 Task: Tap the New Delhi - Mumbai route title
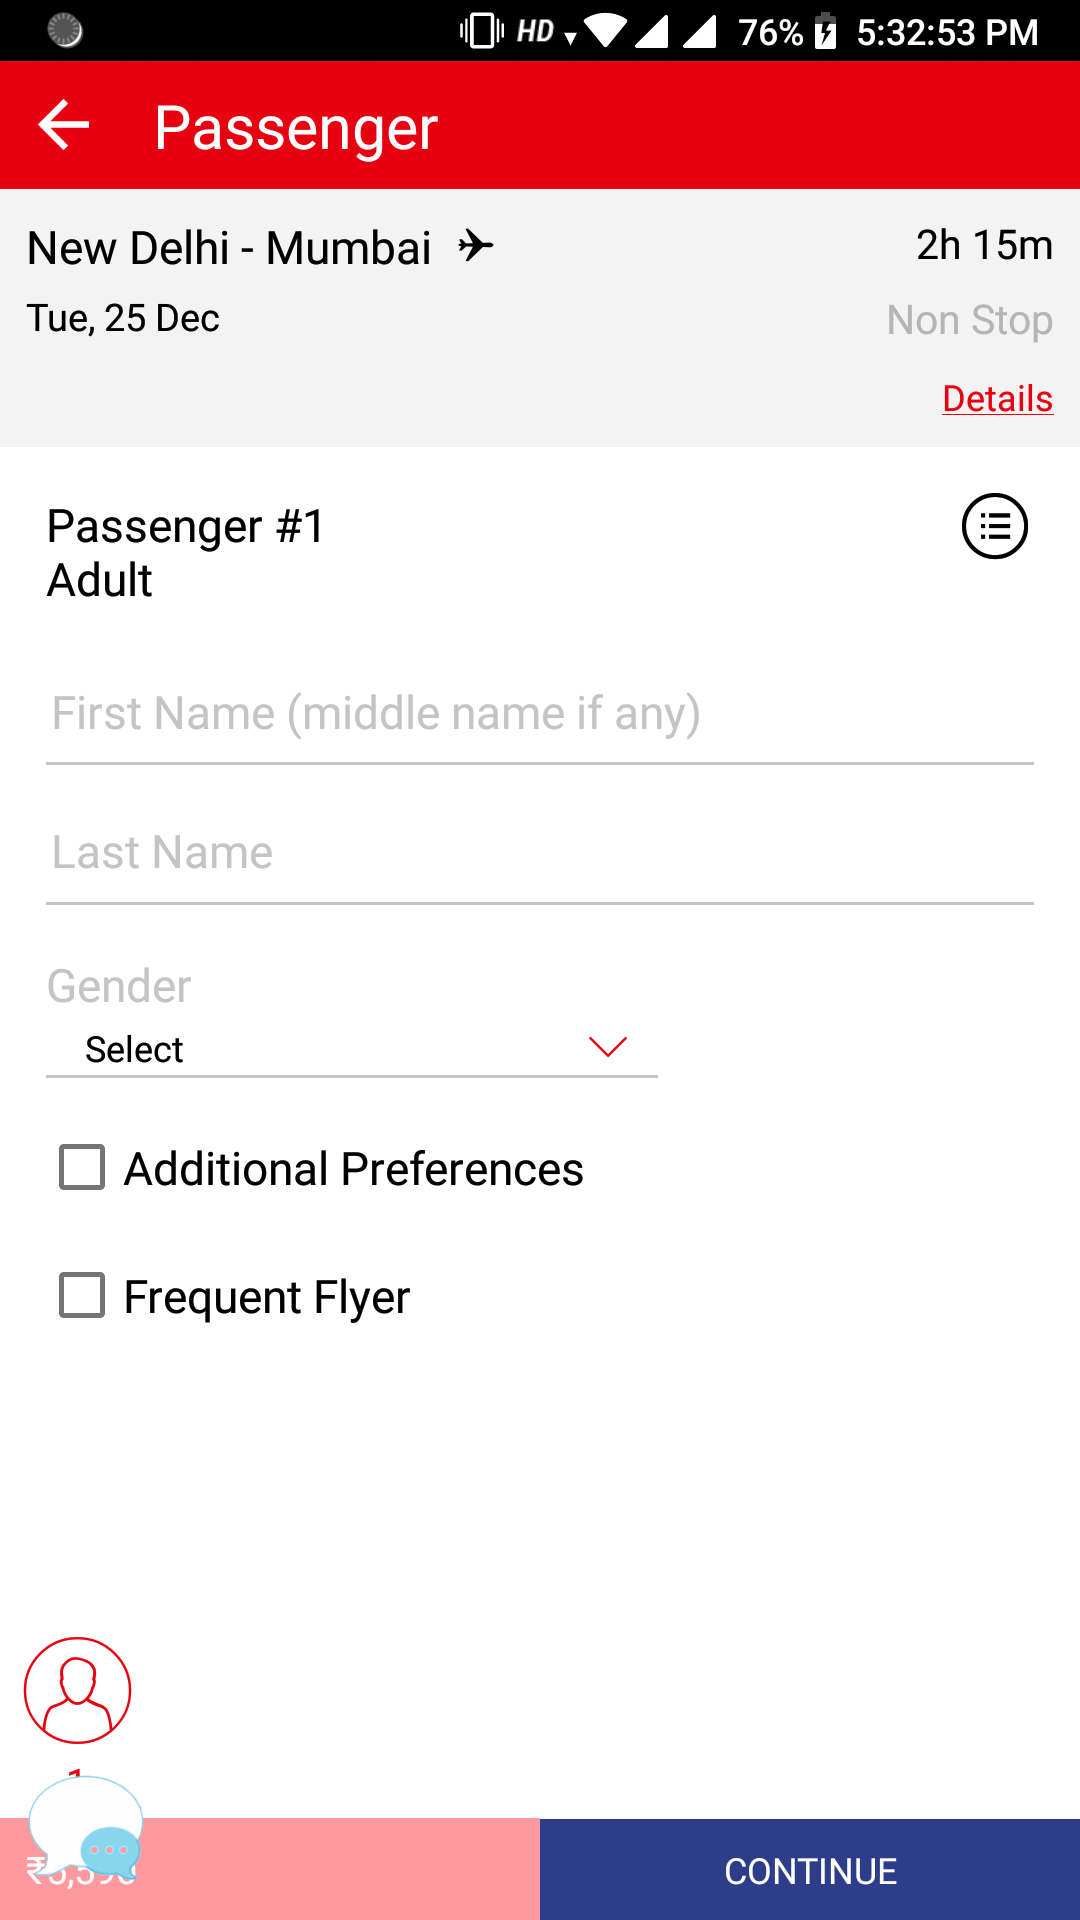(229, 248)
